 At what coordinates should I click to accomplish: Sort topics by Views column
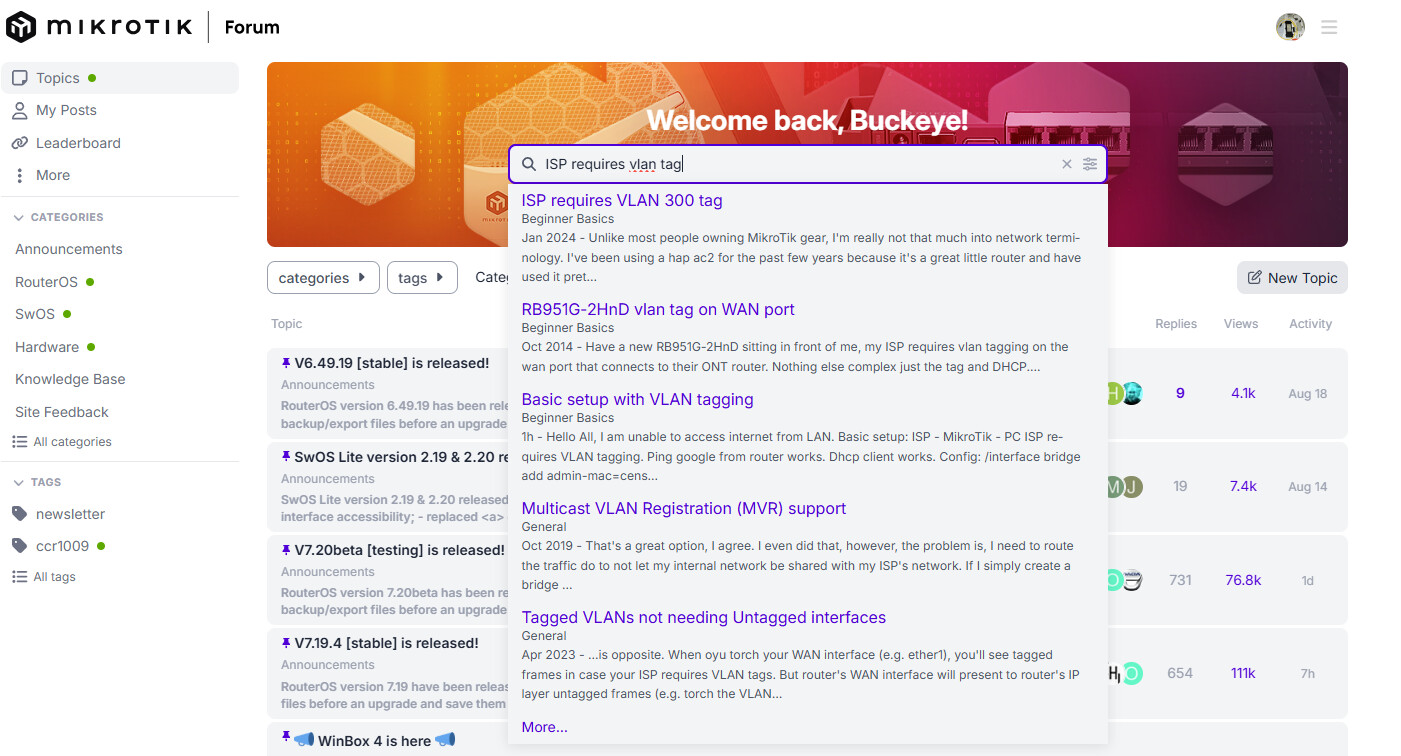(x=1242, y=324)
